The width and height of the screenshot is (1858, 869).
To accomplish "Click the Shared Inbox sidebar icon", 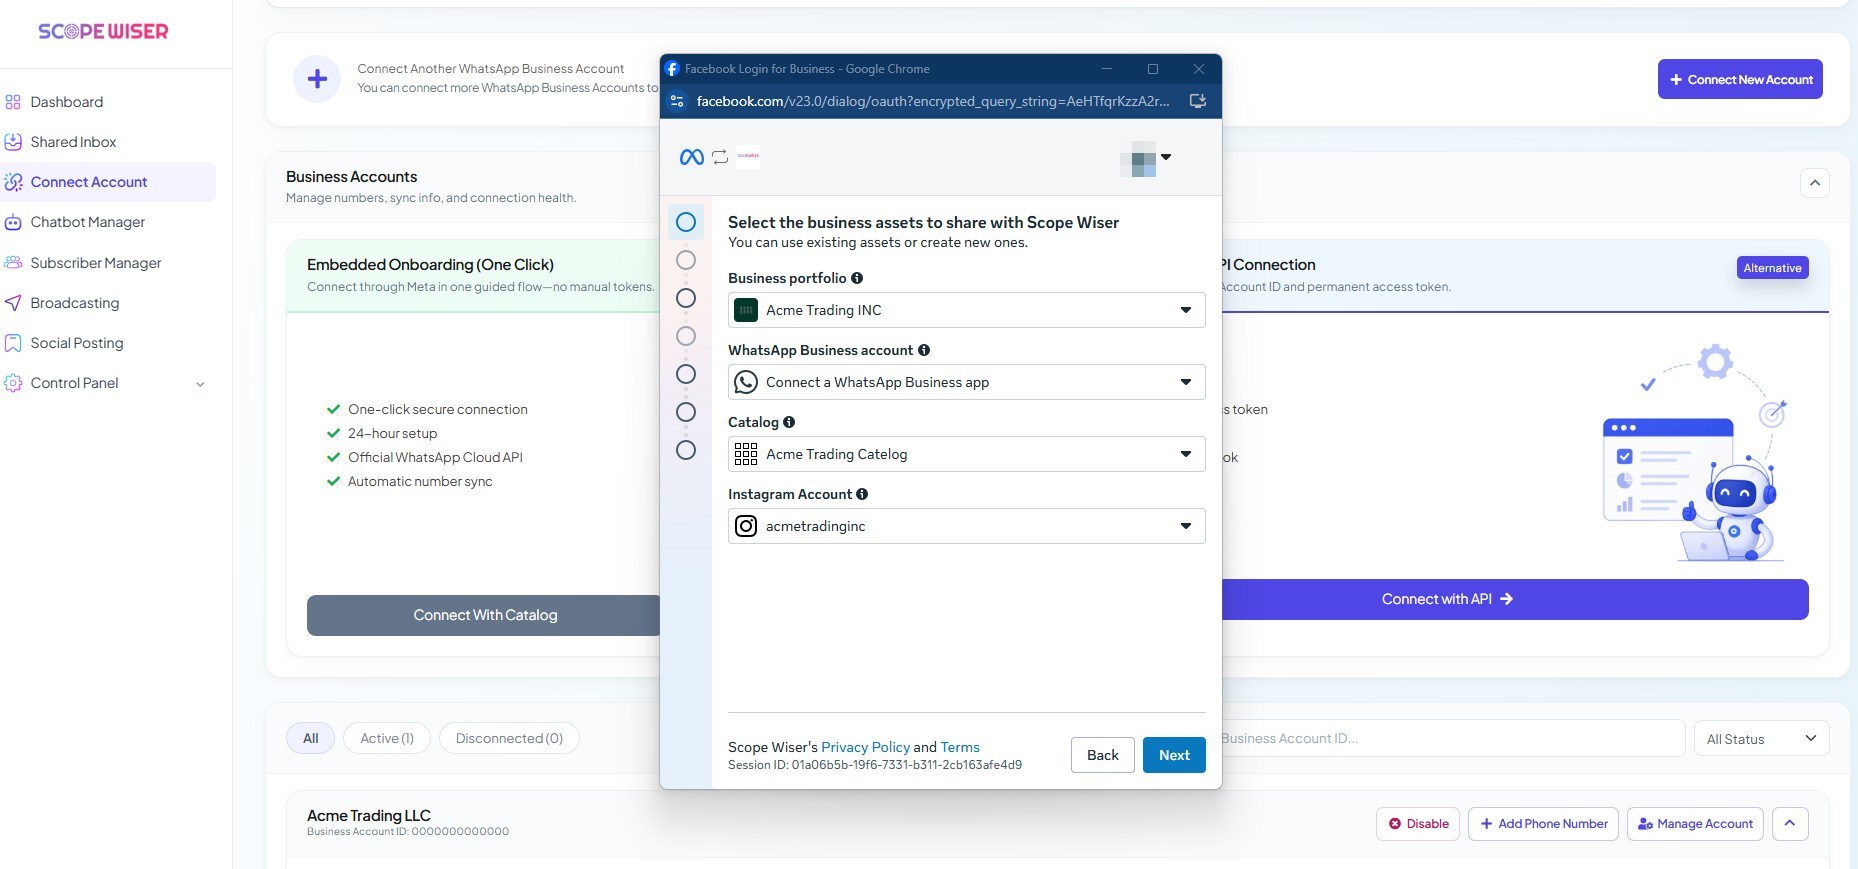I will (13, 142).
